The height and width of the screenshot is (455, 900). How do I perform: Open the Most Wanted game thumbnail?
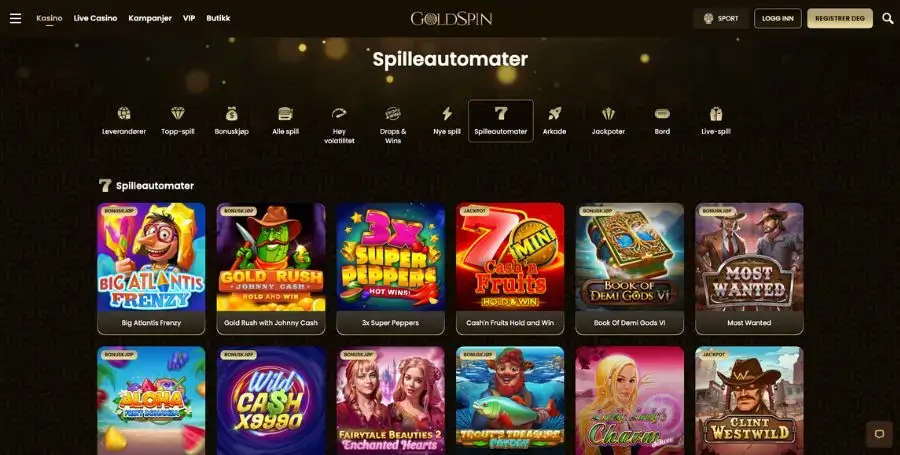749,269
